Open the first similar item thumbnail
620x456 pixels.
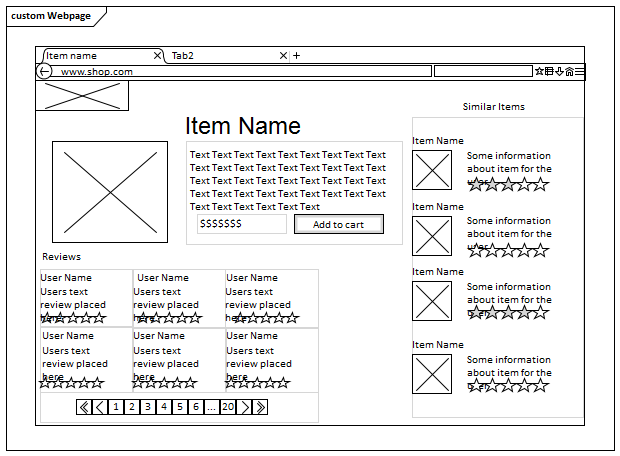(432, 170)
